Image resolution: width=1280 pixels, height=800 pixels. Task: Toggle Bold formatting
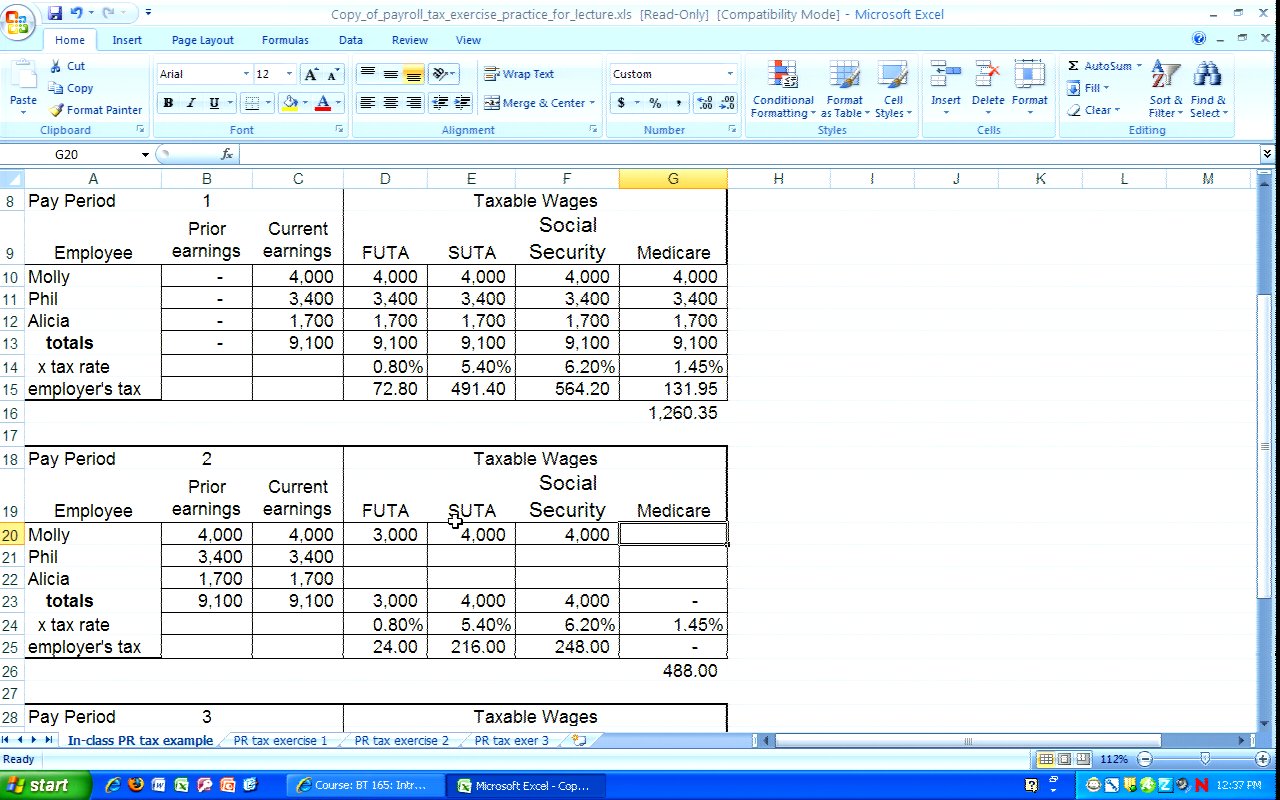pyautogui.click(x=168, y=103)
